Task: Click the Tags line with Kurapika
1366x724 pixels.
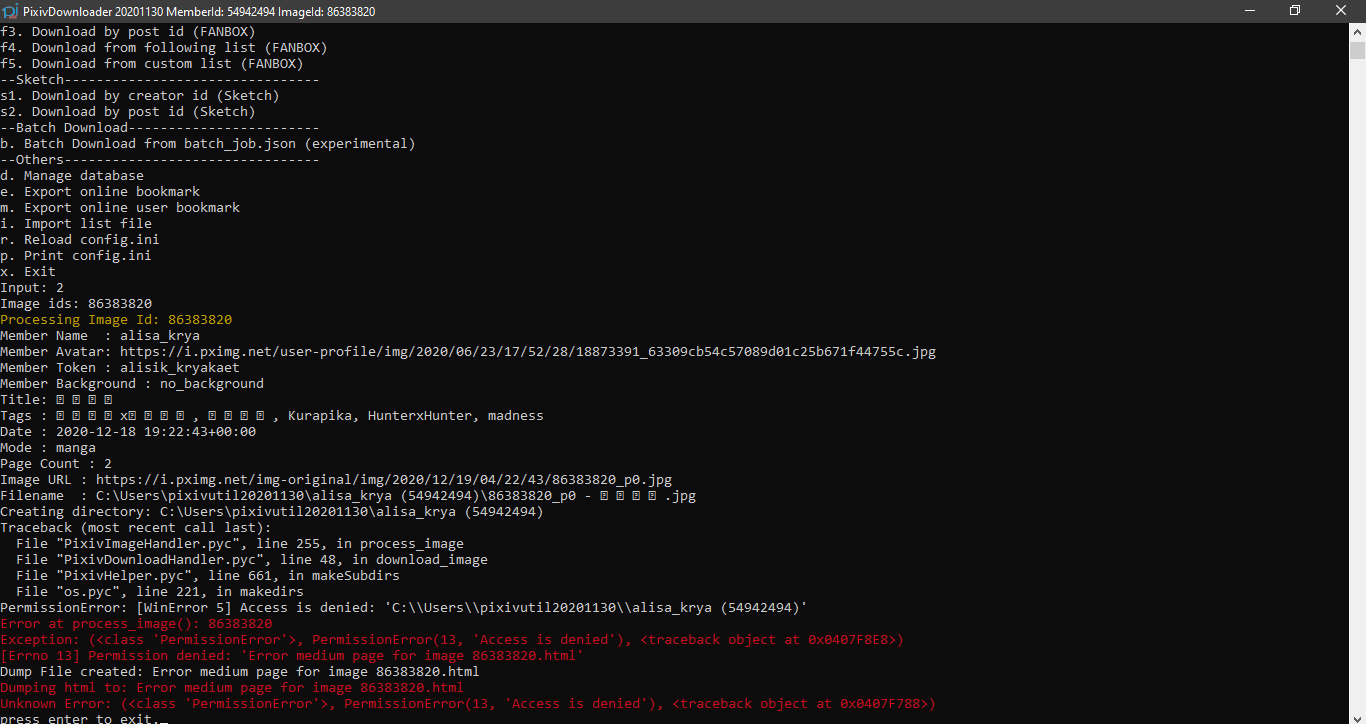Action: (272, 416)
